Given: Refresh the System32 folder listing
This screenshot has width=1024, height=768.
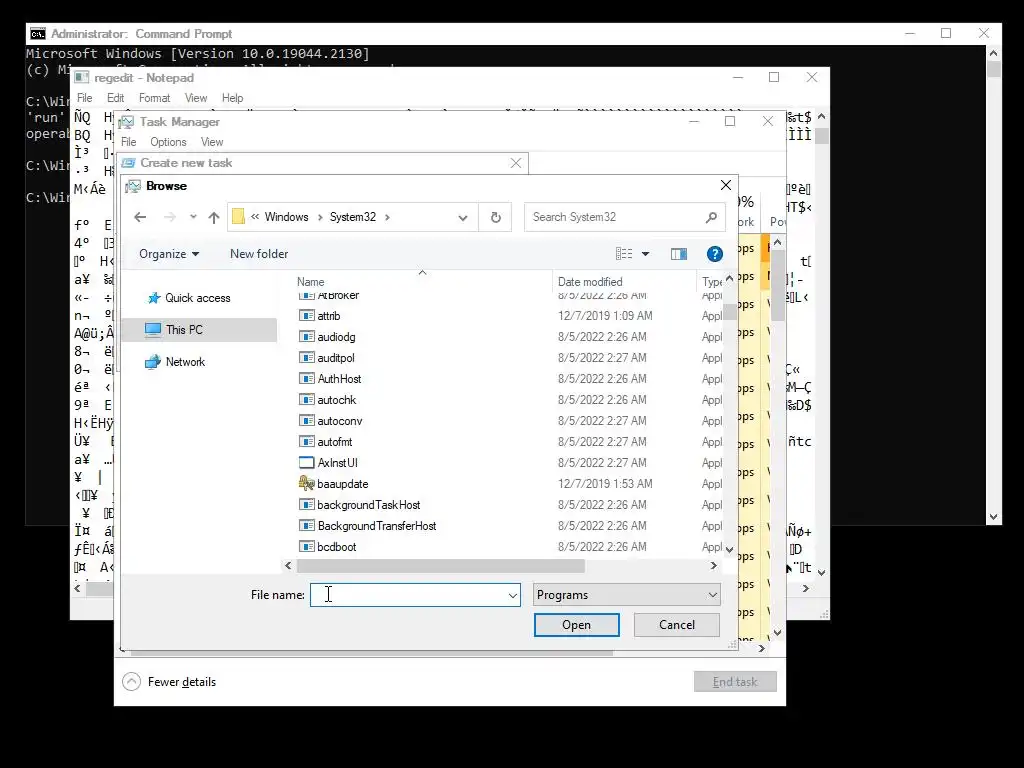Looking at the screenshot, I should point(496,217).
